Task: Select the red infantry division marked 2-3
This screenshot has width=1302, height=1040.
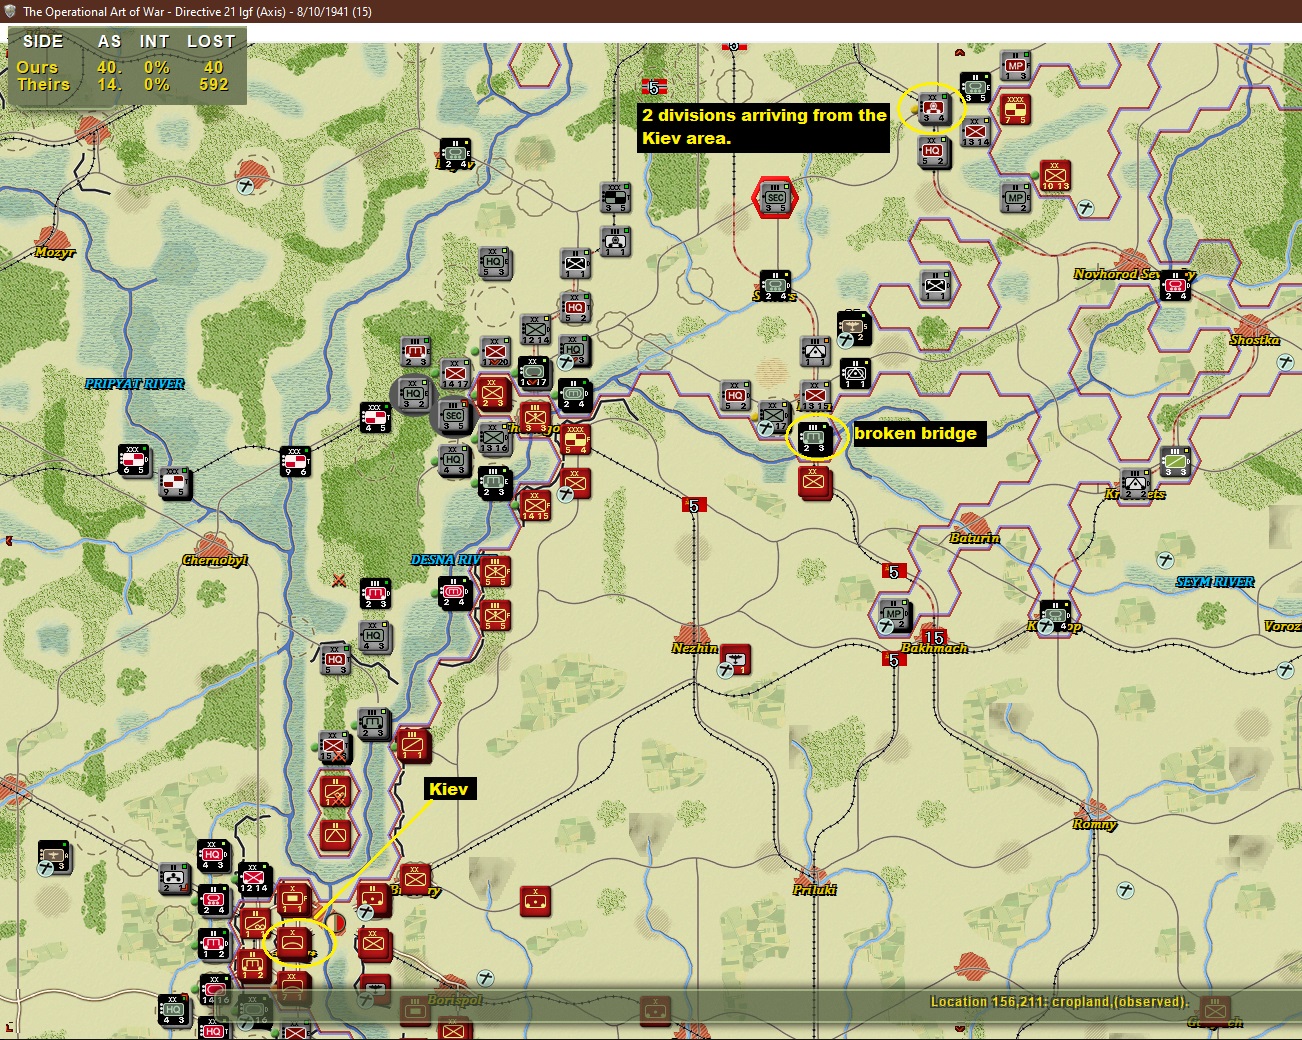Action: click(x=494, y=394)
